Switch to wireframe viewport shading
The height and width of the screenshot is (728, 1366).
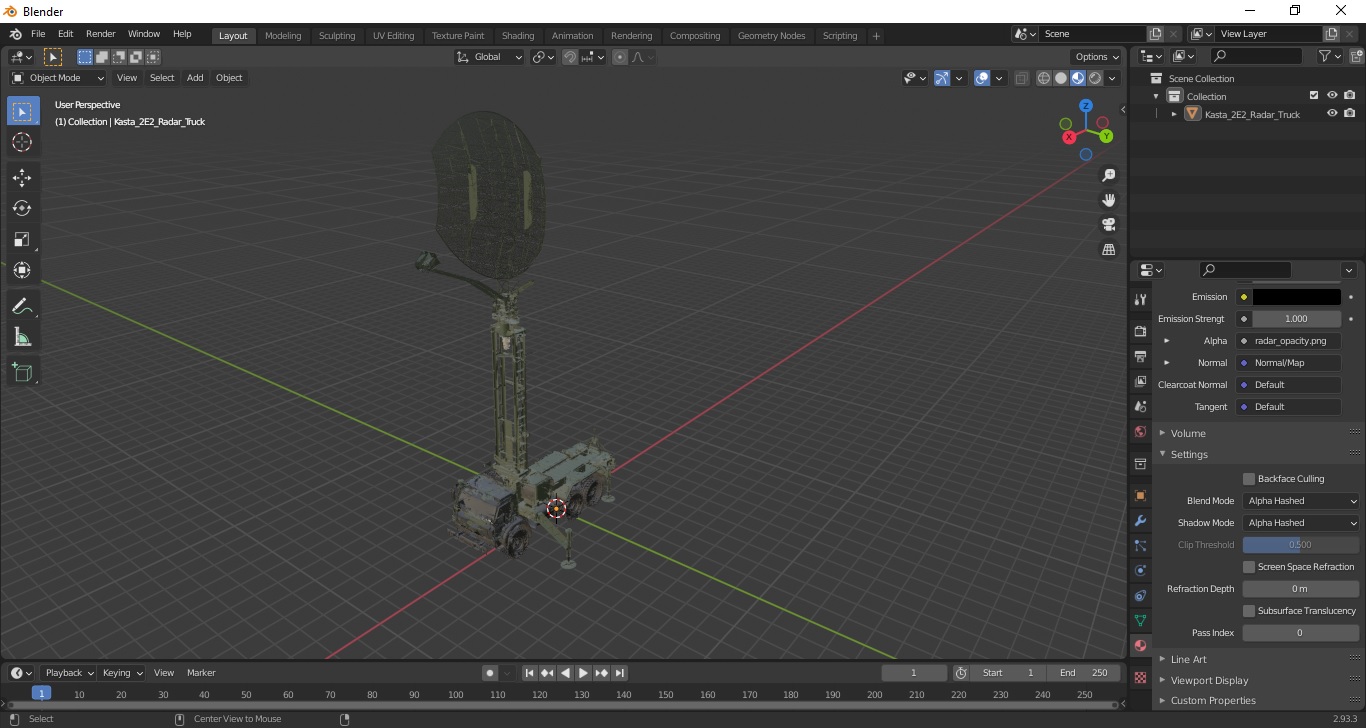[x=1044, y=78]
